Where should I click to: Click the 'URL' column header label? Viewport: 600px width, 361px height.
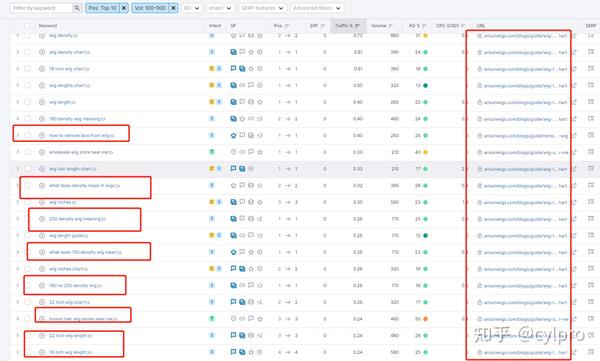[x=481, y=26]
